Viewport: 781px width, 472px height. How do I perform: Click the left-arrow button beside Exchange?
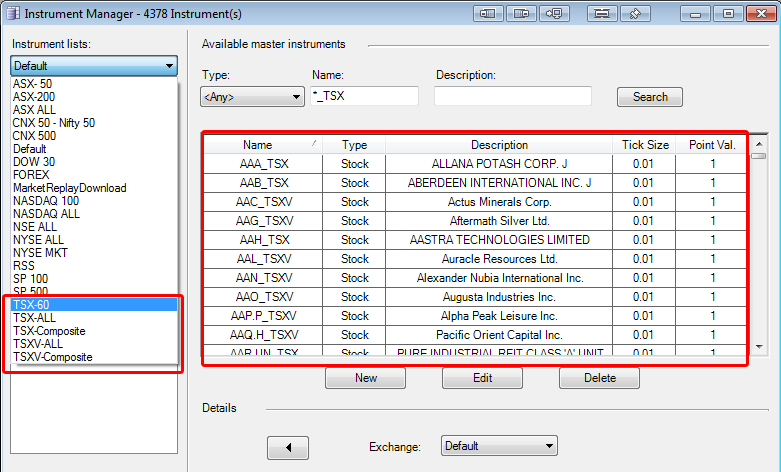288,448
